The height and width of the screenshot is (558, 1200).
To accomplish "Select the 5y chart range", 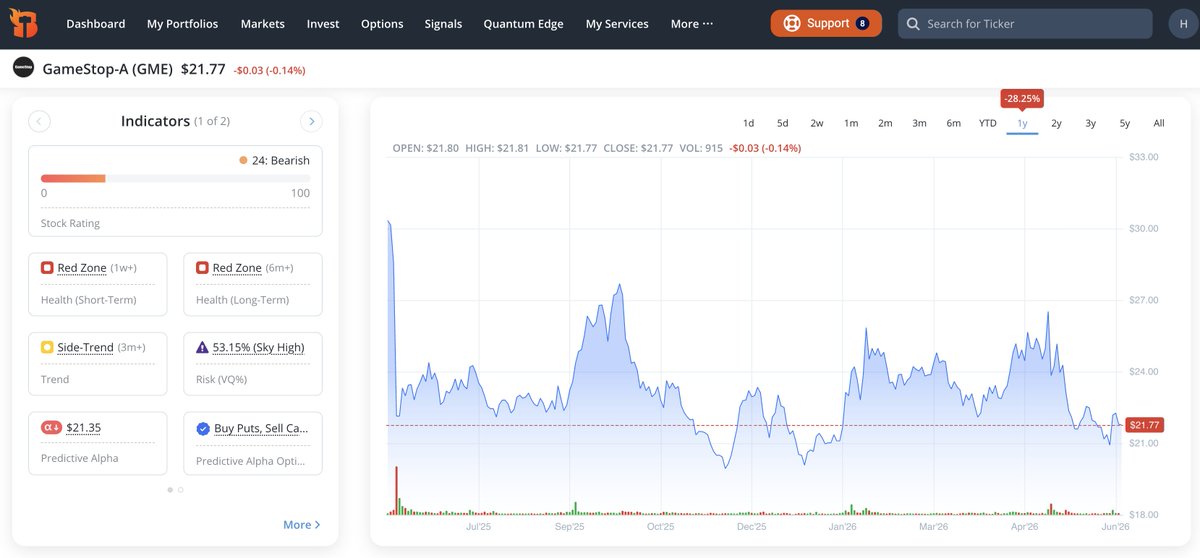I will [1125, 123].
